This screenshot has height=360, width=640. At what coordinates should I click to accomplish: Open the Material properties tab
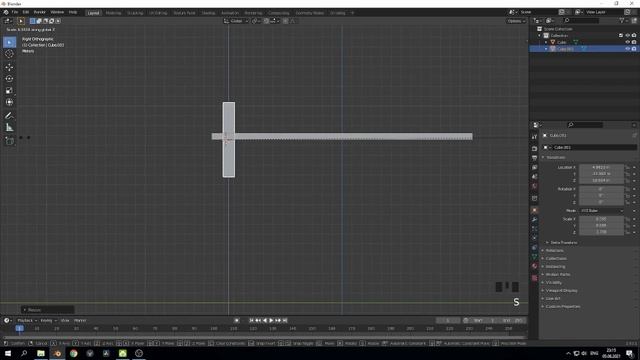tap(534, 266)
